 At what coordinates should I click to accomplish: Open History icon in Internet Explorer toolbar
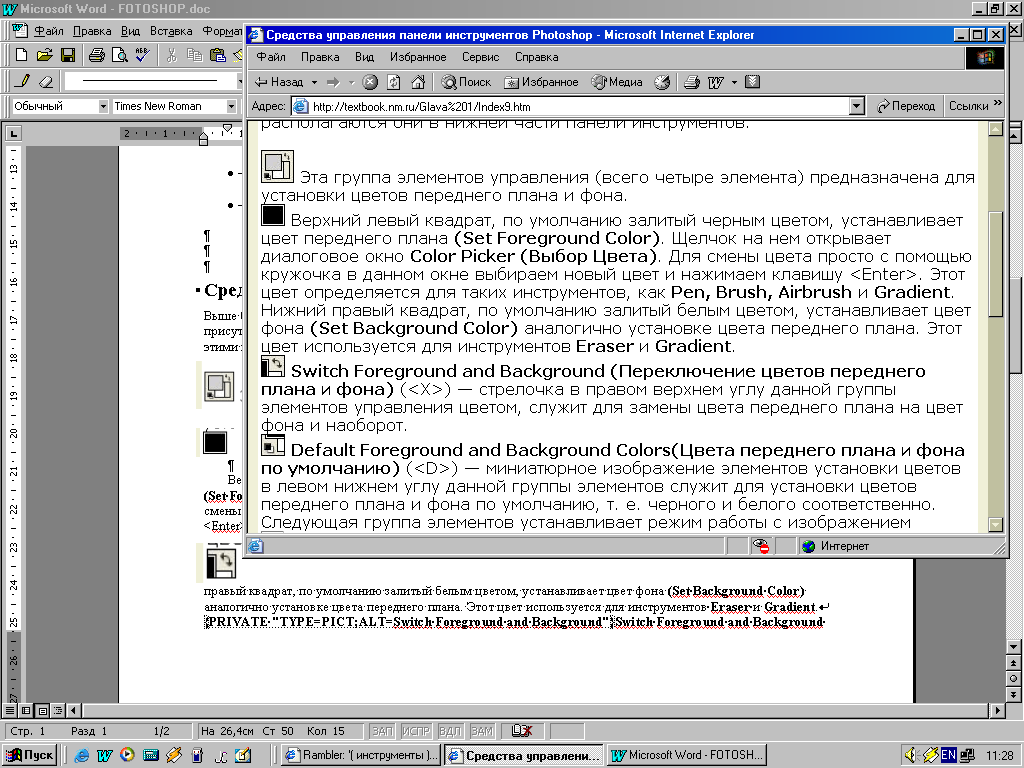pyautogui.click(x=662, y=82)
